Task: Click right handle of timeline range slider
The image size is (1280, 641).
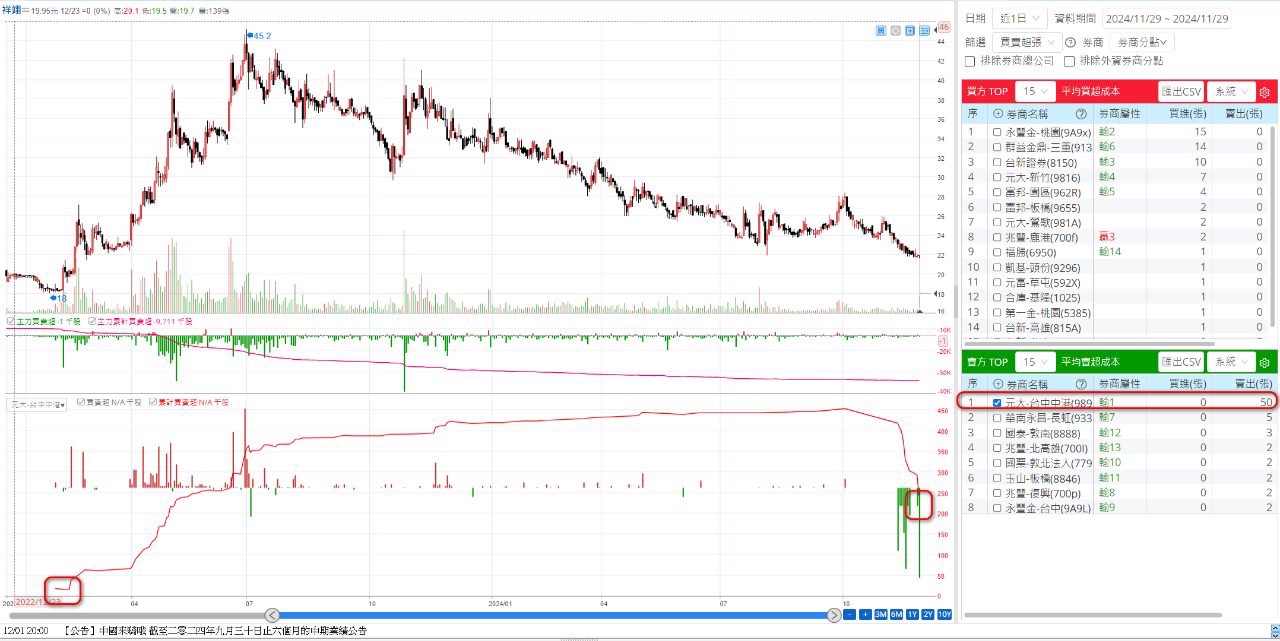Action: point(834,614)
